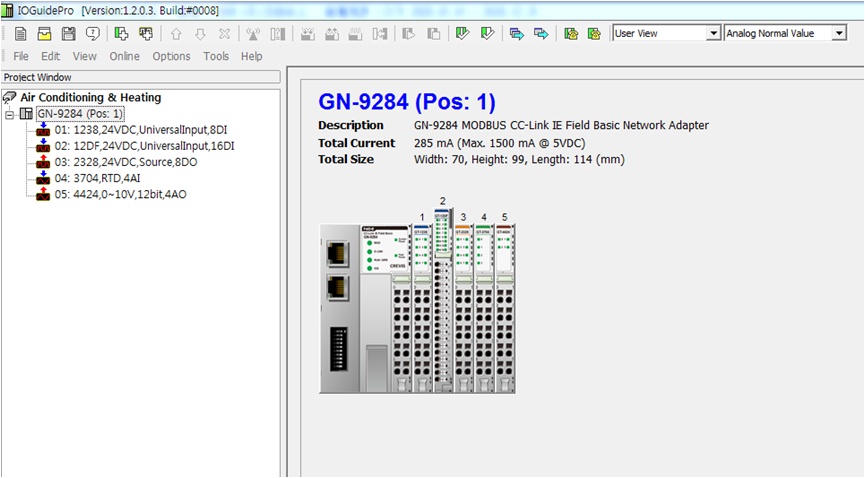This screenshot has height=478, width=865.
Task: Click the slot 1 module picture
Action: pyautogui.click(x=422, y=309)
